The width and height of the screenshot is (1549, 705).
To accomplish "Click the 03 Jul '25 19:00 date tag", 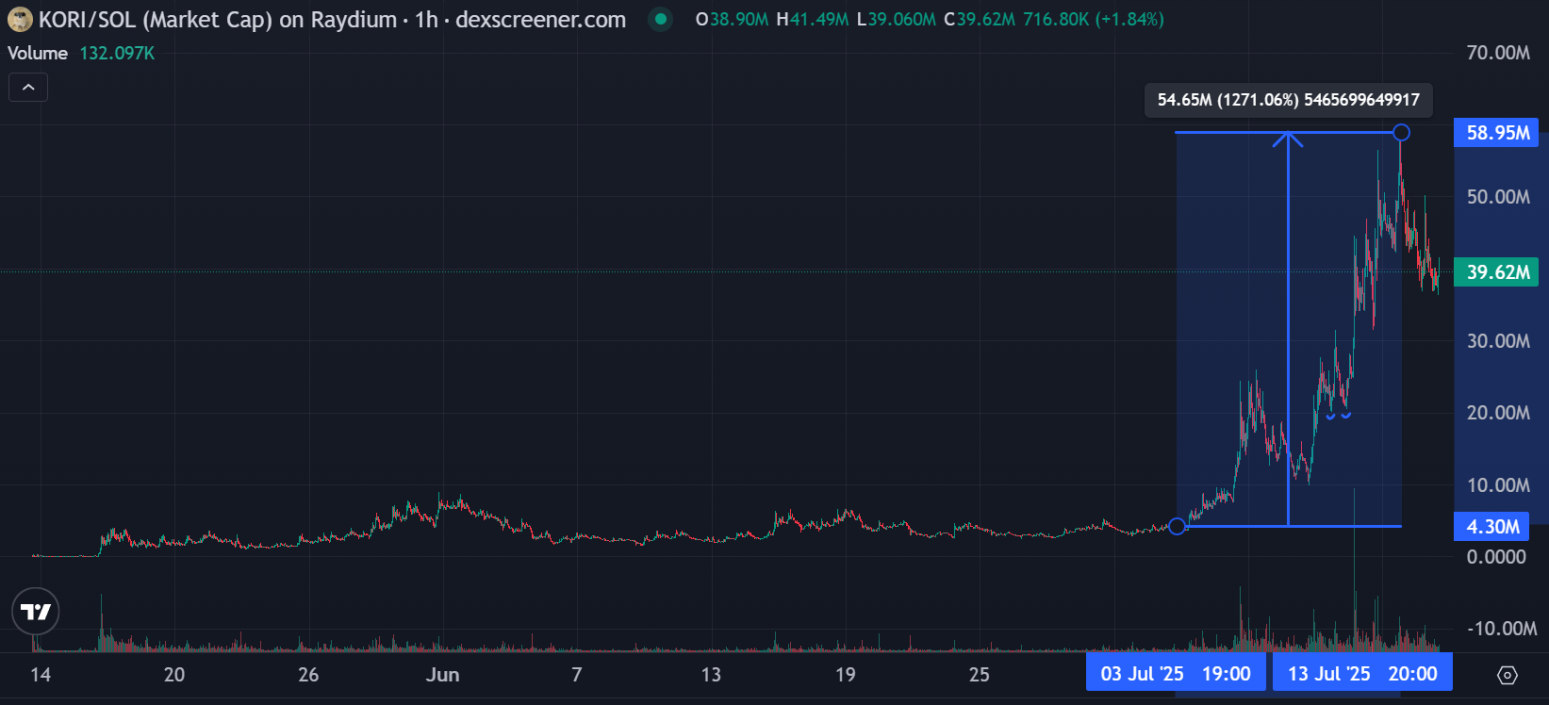I will (1176, 673).
